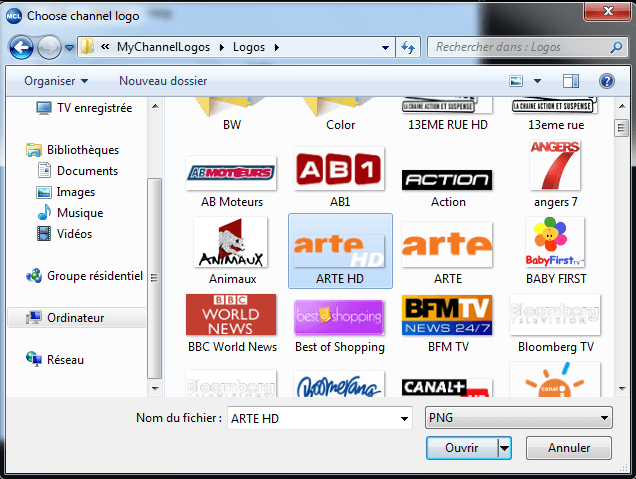Image resolution: width=636 pixels, height=479 pixels.
Task: Select Réseau in sidebar
Action: [55, 359]
